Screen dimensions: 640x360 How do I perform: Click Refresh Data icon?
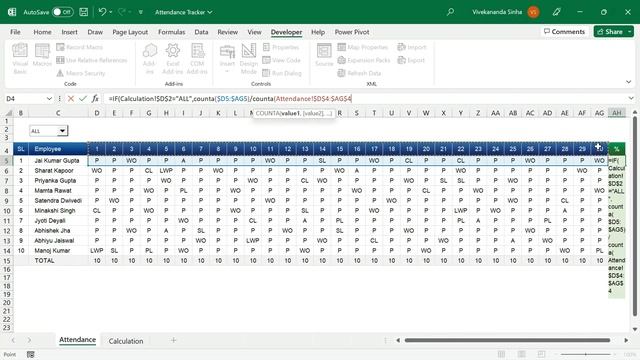tap(342, 73)
